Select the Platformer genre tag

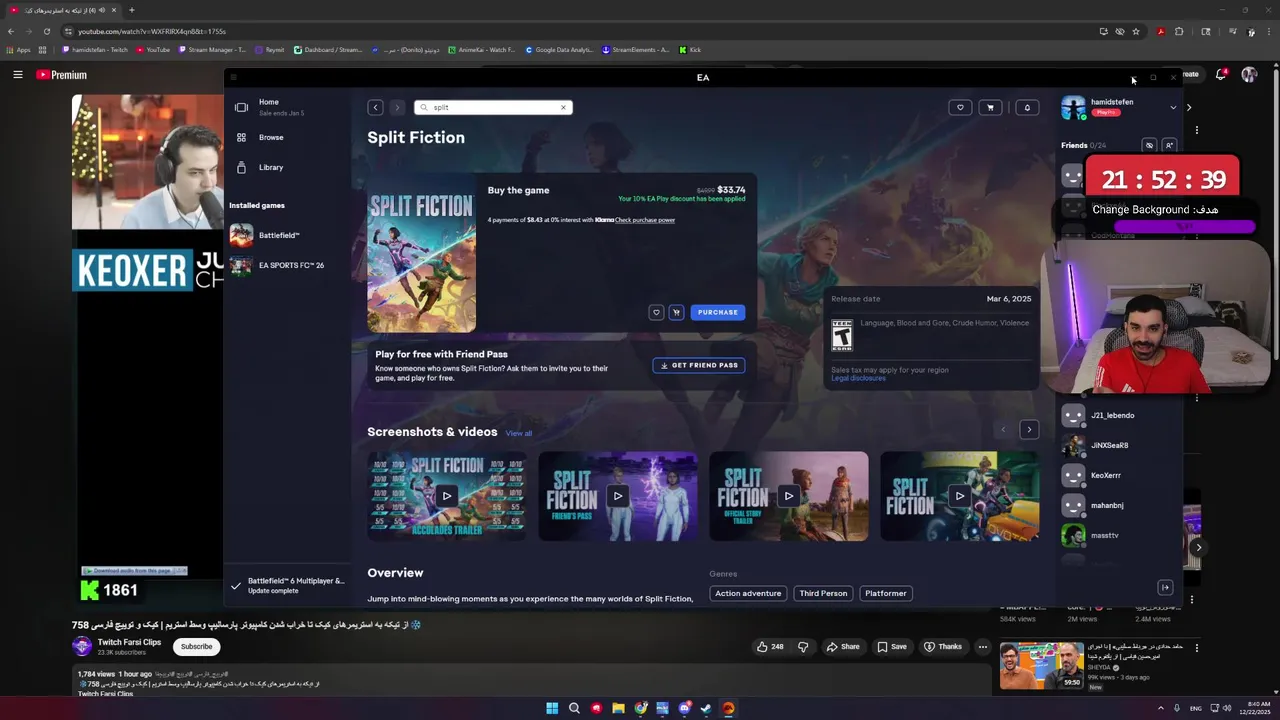coord(886,593)
